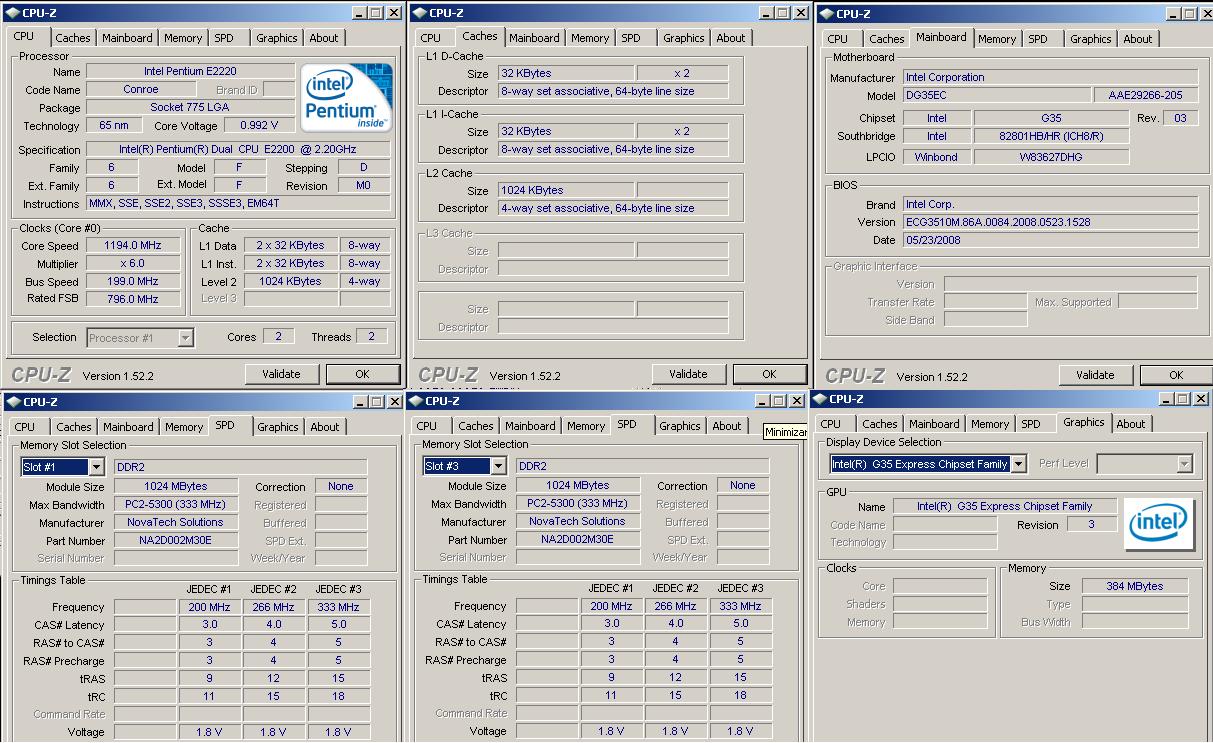Select Graphics tab in the Slot #1 window
The width and height of the screenshot is (1213, 743).
click(x=277, y=427)
